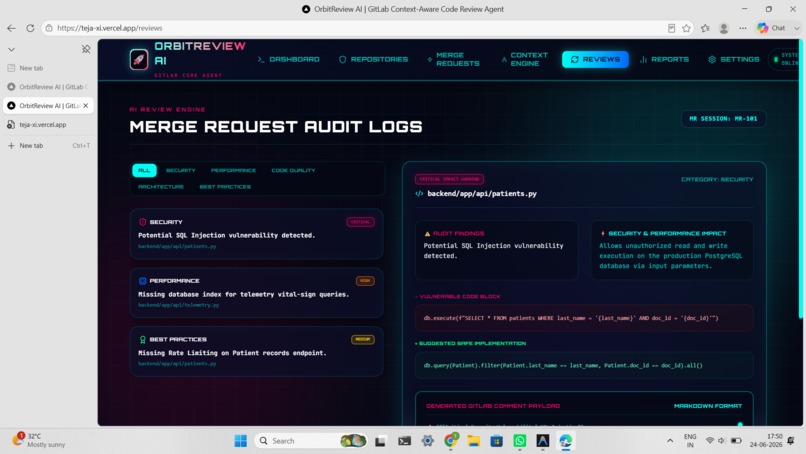This screenshot has height=454, width=806.
Task: Click the System Online status indicator
Action: [x=786, y=59]
